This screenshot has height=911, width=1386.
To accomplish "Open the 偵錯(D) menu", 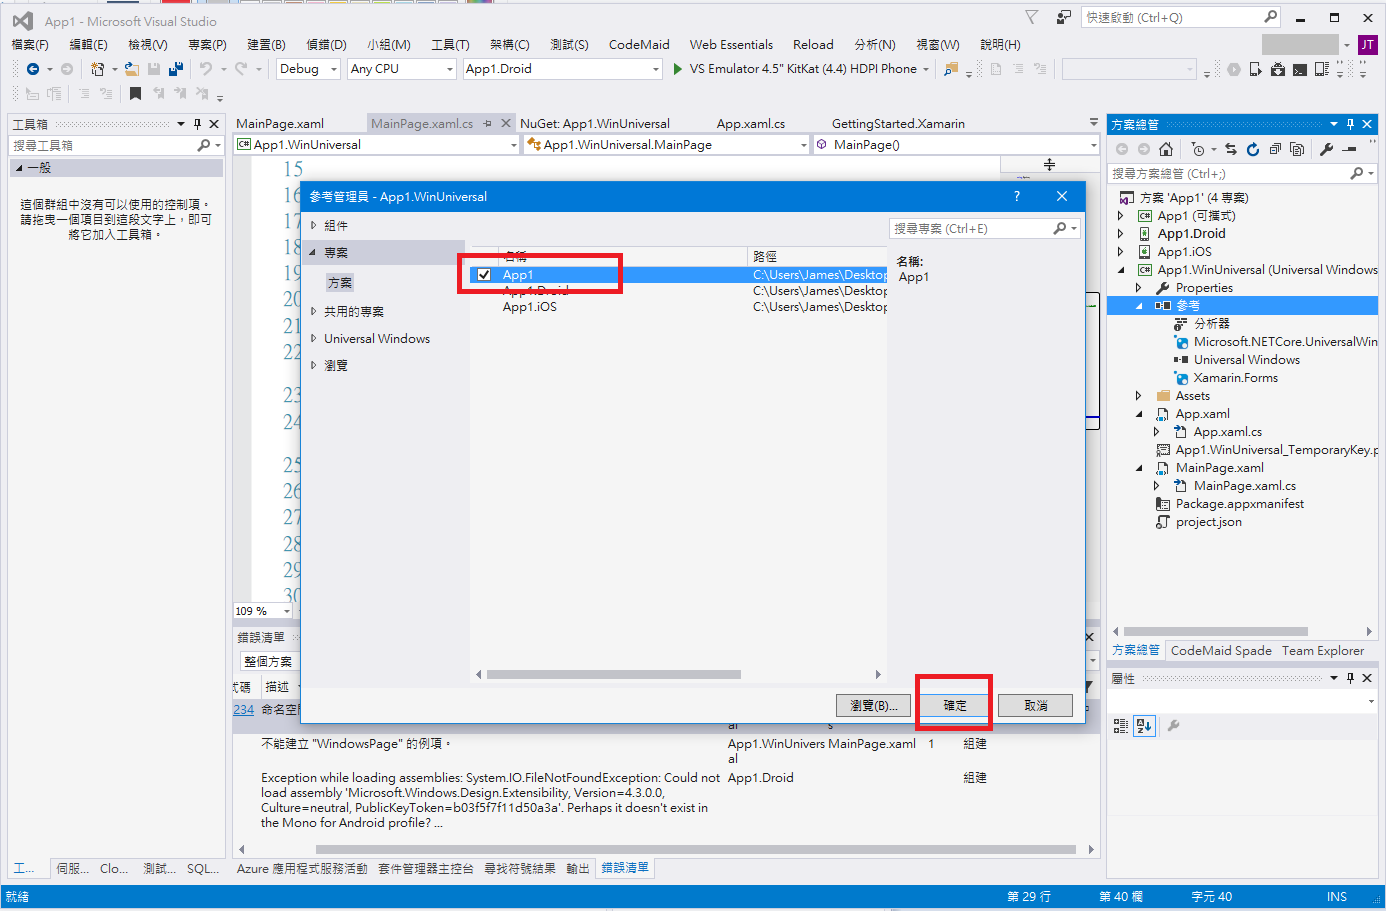I will 326,45.
